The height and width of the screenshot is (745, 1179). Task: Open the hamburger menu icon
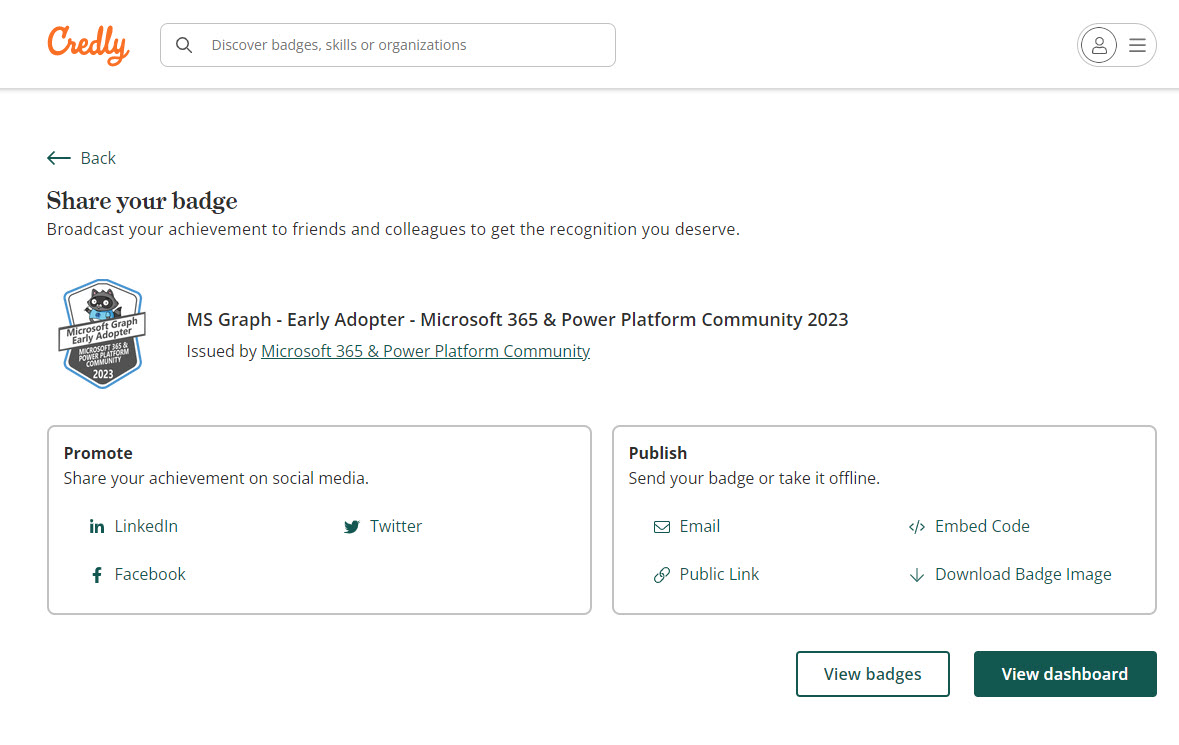1137,45
